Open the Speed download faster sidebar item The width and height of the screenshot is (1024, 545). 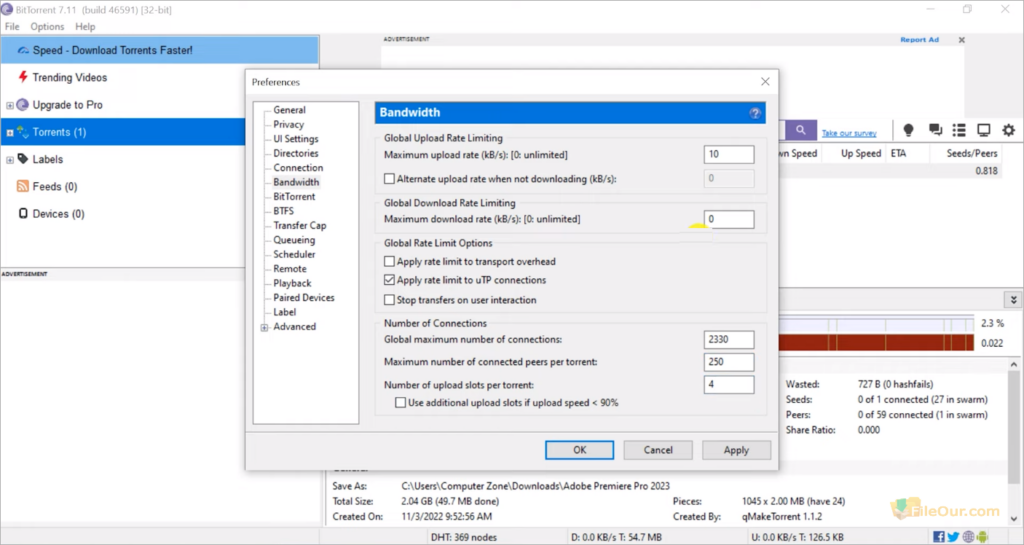159,50
